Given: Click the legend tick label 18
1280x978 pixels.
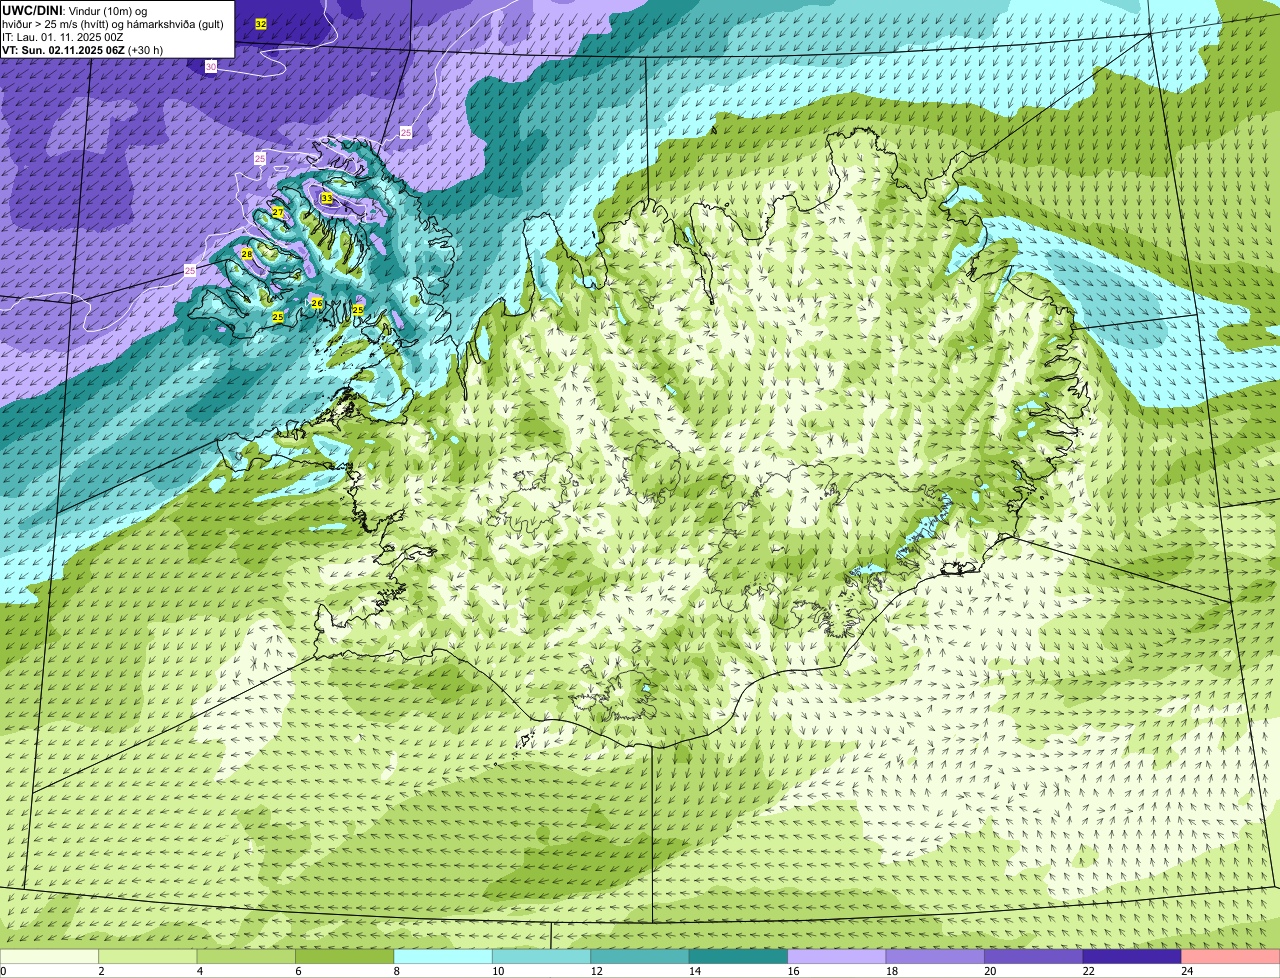Looking at the screenshot, I should (x=891, y=971).
